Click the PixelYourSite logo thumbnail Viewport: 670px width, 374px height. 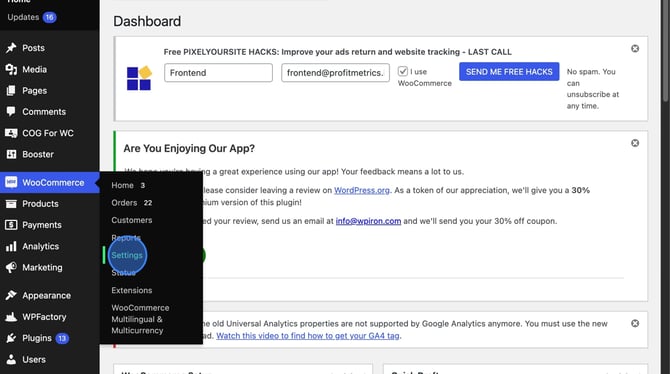coord(139,78)
